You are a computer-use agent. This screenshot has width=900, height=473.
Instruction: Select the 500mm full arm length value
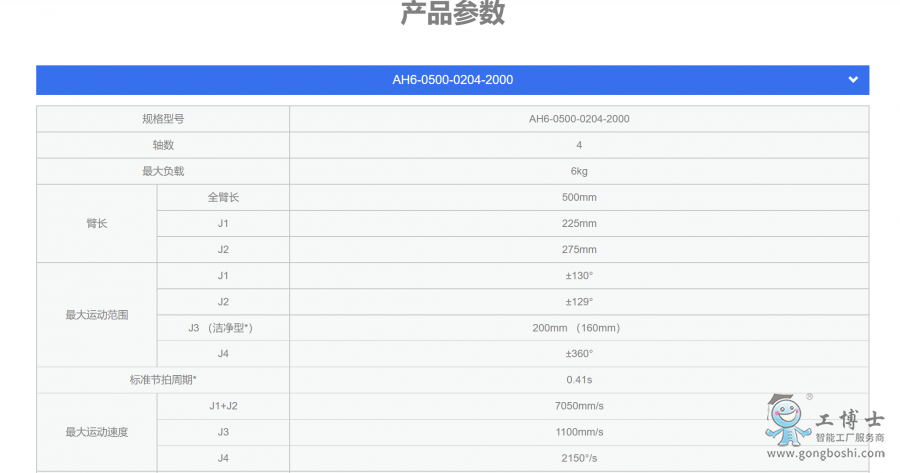(x=579, y=197)
